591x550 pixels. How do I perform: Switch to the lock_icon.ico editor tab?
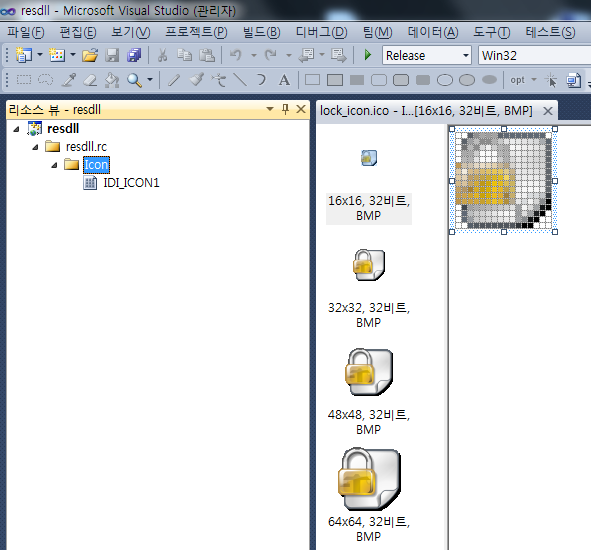pos(426,111)
